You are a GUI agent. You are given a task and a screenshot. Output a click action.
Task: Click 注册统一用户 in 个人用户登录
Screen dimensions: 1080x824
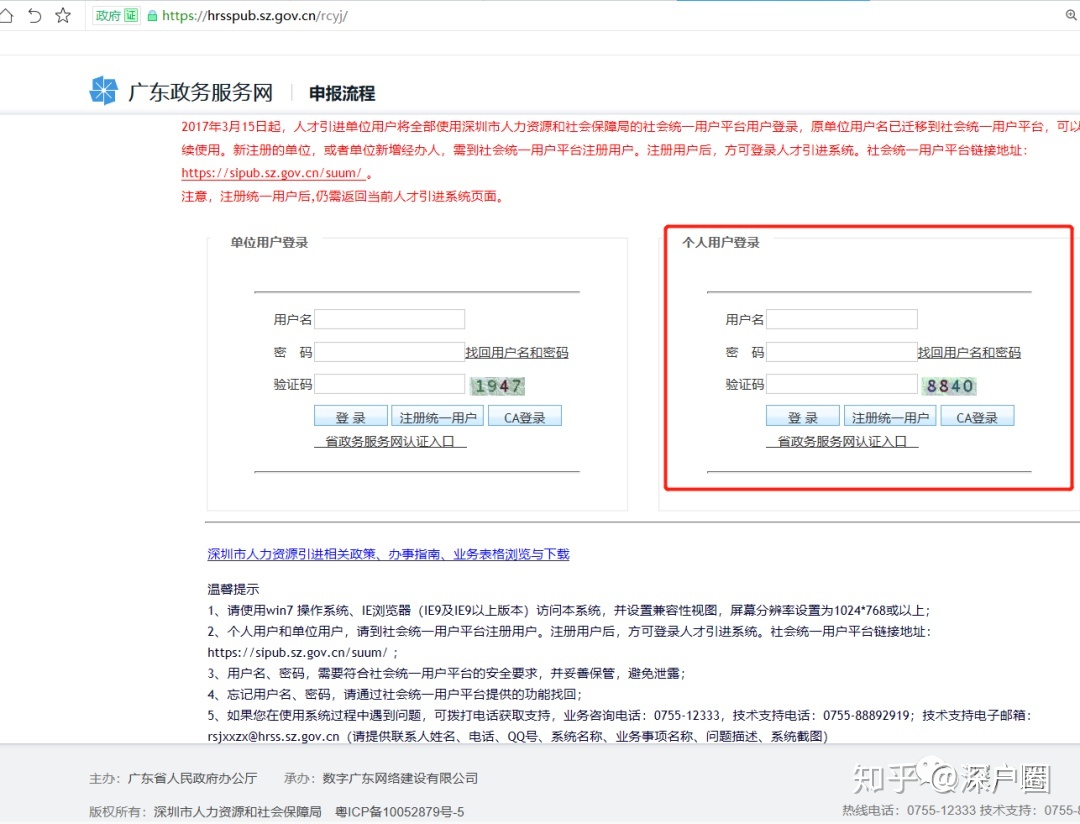(x=890, y=417)
